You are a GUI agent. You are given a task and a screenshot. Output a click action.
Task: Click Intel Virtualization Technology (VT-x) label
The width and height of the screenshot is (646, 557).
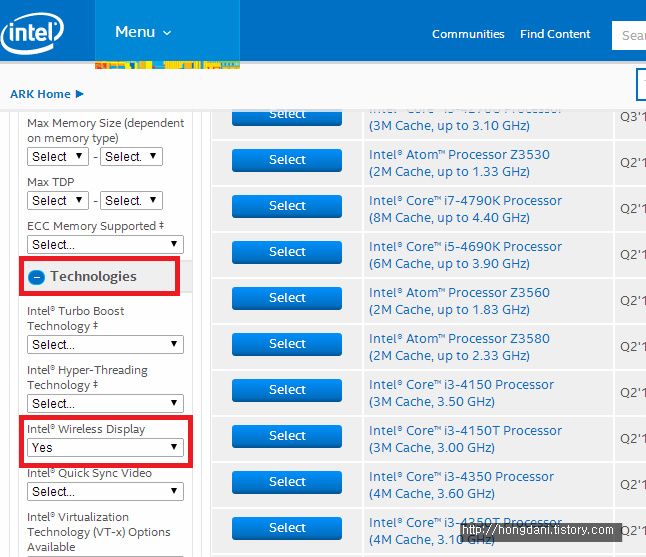[98, 532]
